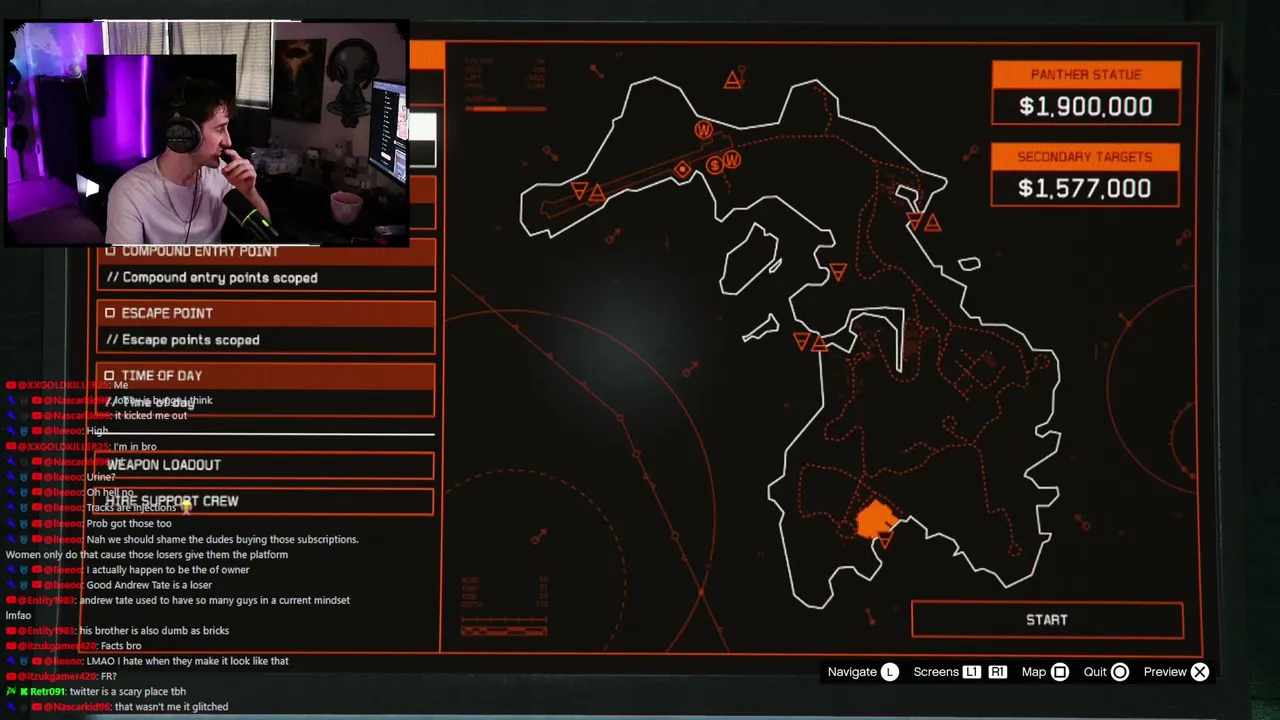Click the Map control label

(1034, 672)
